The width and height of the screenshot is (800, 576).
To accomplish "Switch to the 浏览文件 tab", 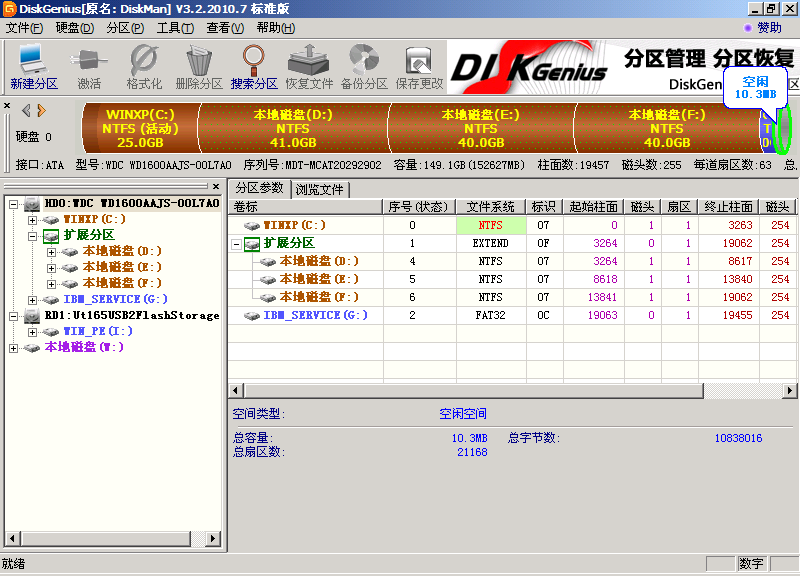I will 320,190.
